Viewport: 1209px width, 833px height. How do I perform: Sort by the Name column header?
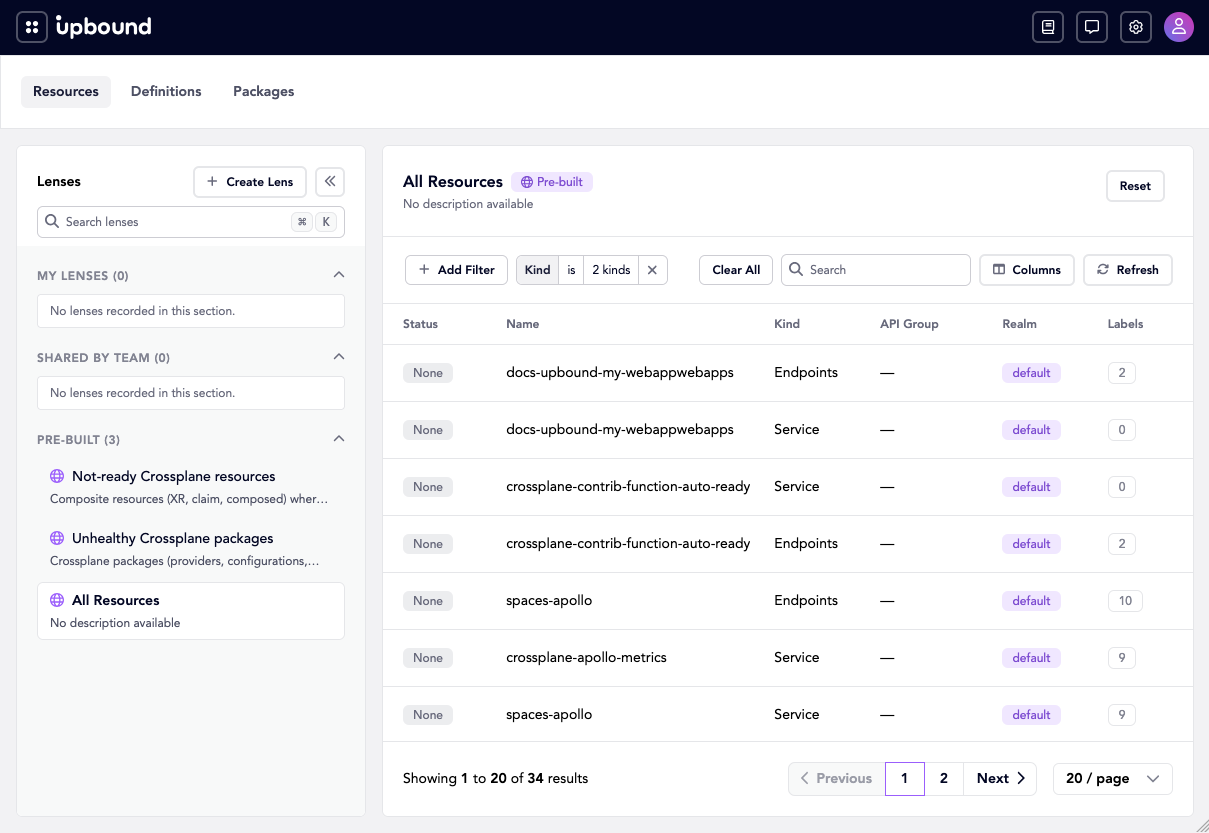coord(523,324)
